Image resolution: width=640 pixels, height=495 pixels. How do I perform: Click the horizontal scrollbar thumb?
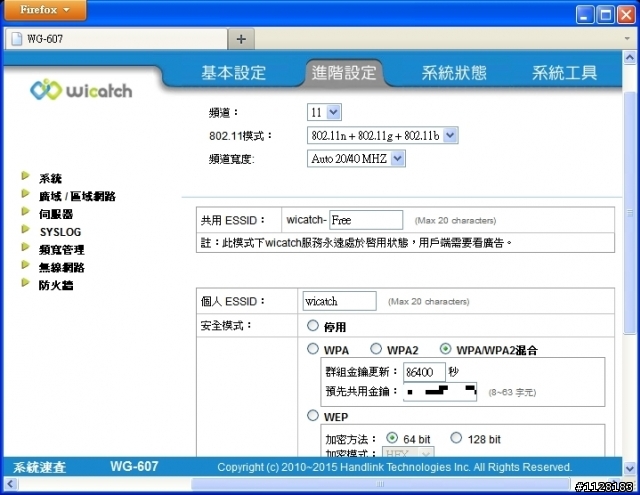click(x=380, y=484)
